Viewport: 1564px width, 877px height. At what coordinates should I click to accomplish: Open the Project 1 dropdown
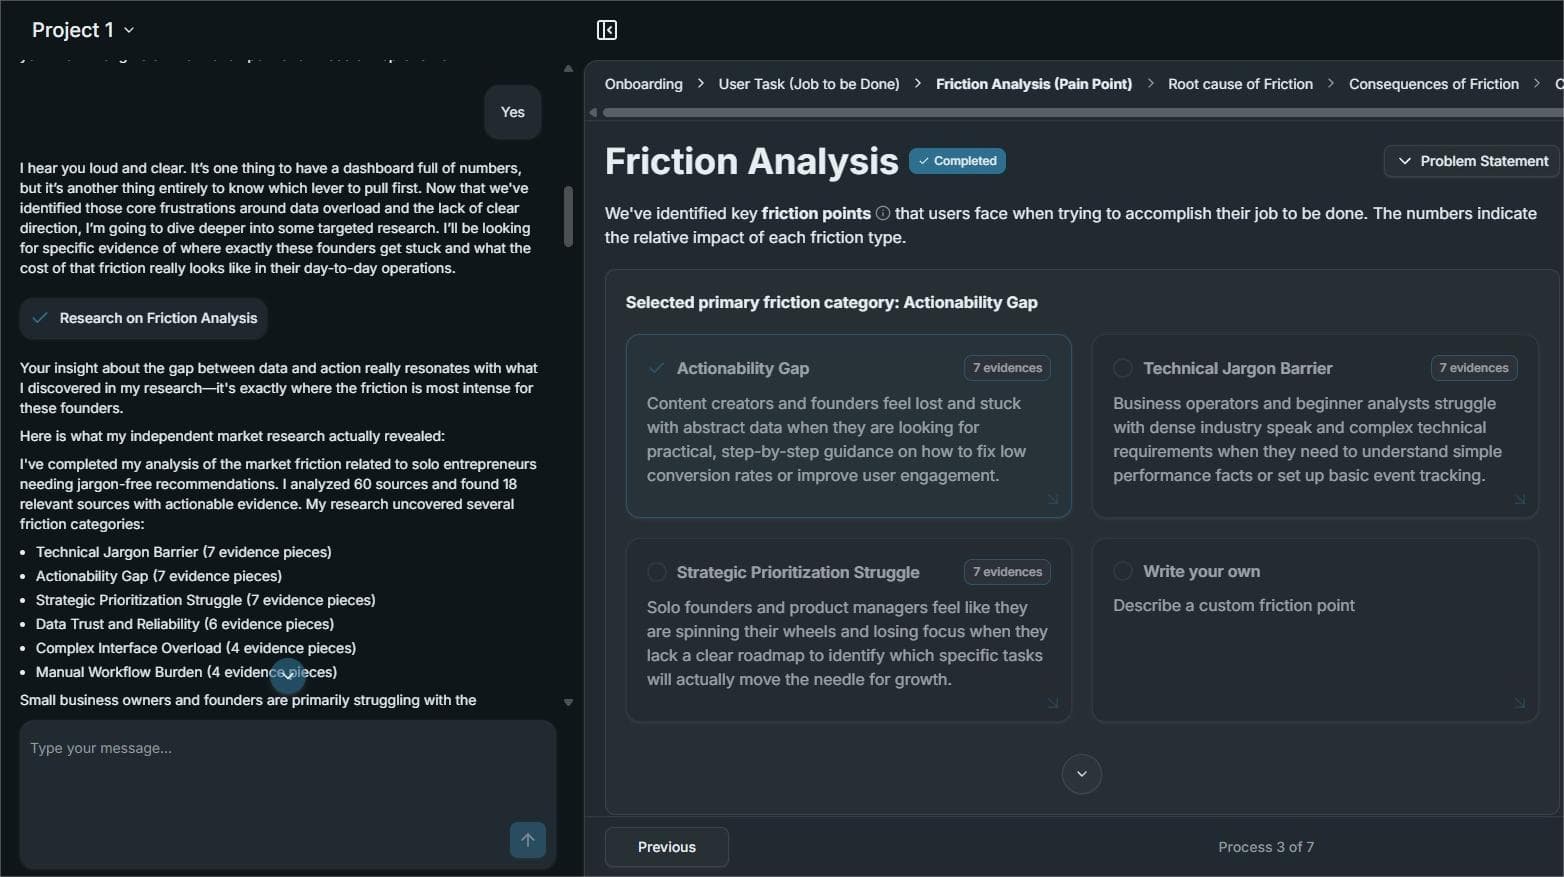[x=83, y=30]
